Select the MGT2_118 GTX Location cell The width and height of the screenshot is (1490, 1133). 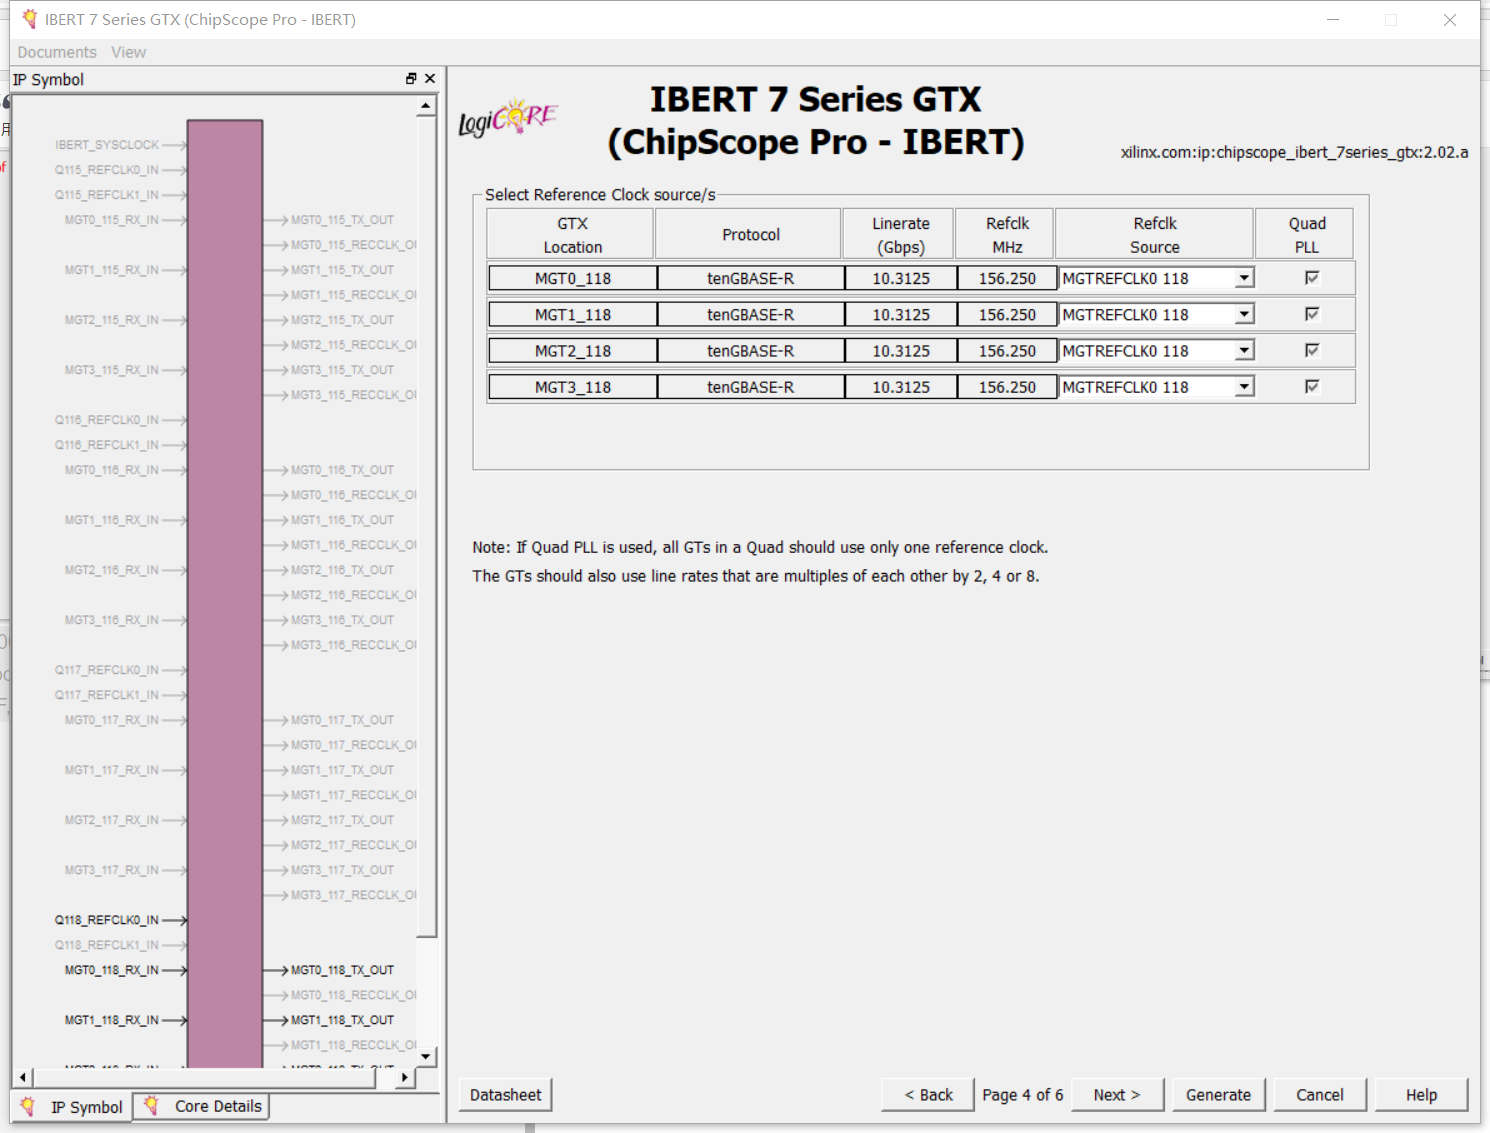coord(572,351)
